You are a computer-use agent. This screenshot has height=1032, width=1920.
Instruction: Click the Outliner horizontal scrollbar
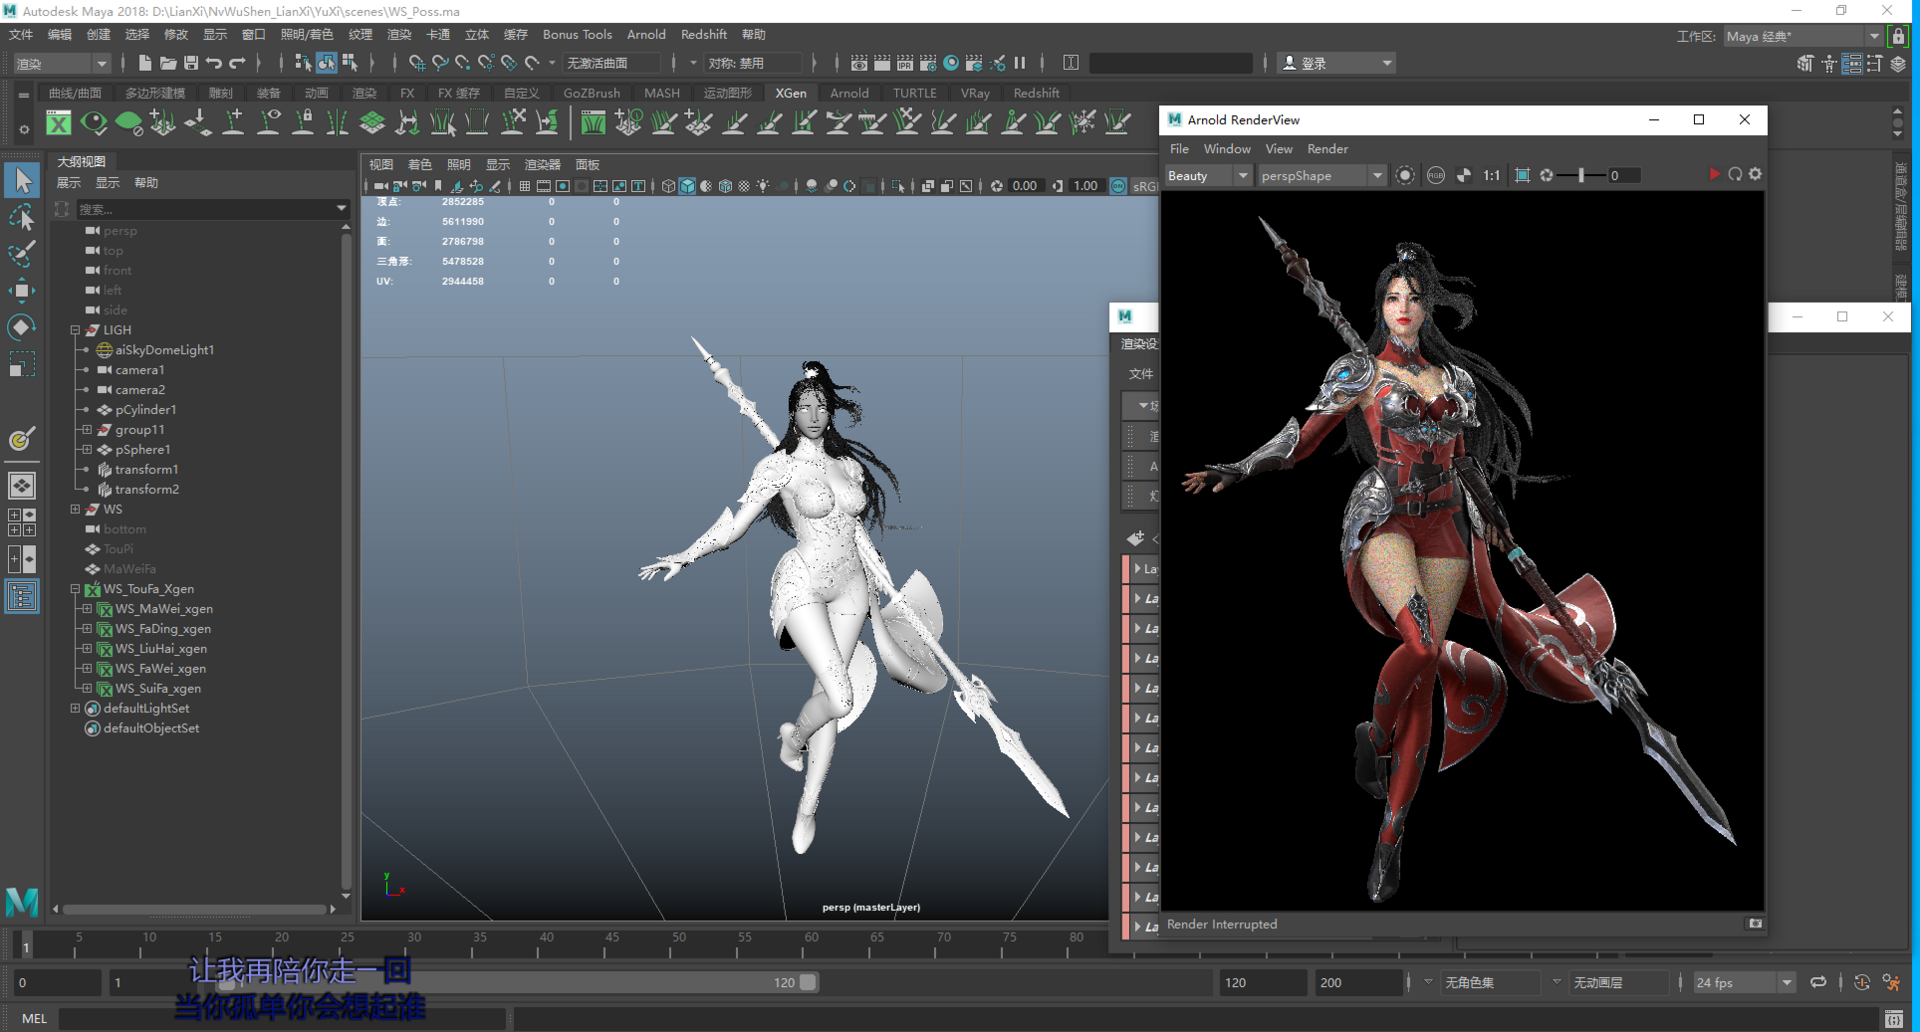[x=195, y=909]
